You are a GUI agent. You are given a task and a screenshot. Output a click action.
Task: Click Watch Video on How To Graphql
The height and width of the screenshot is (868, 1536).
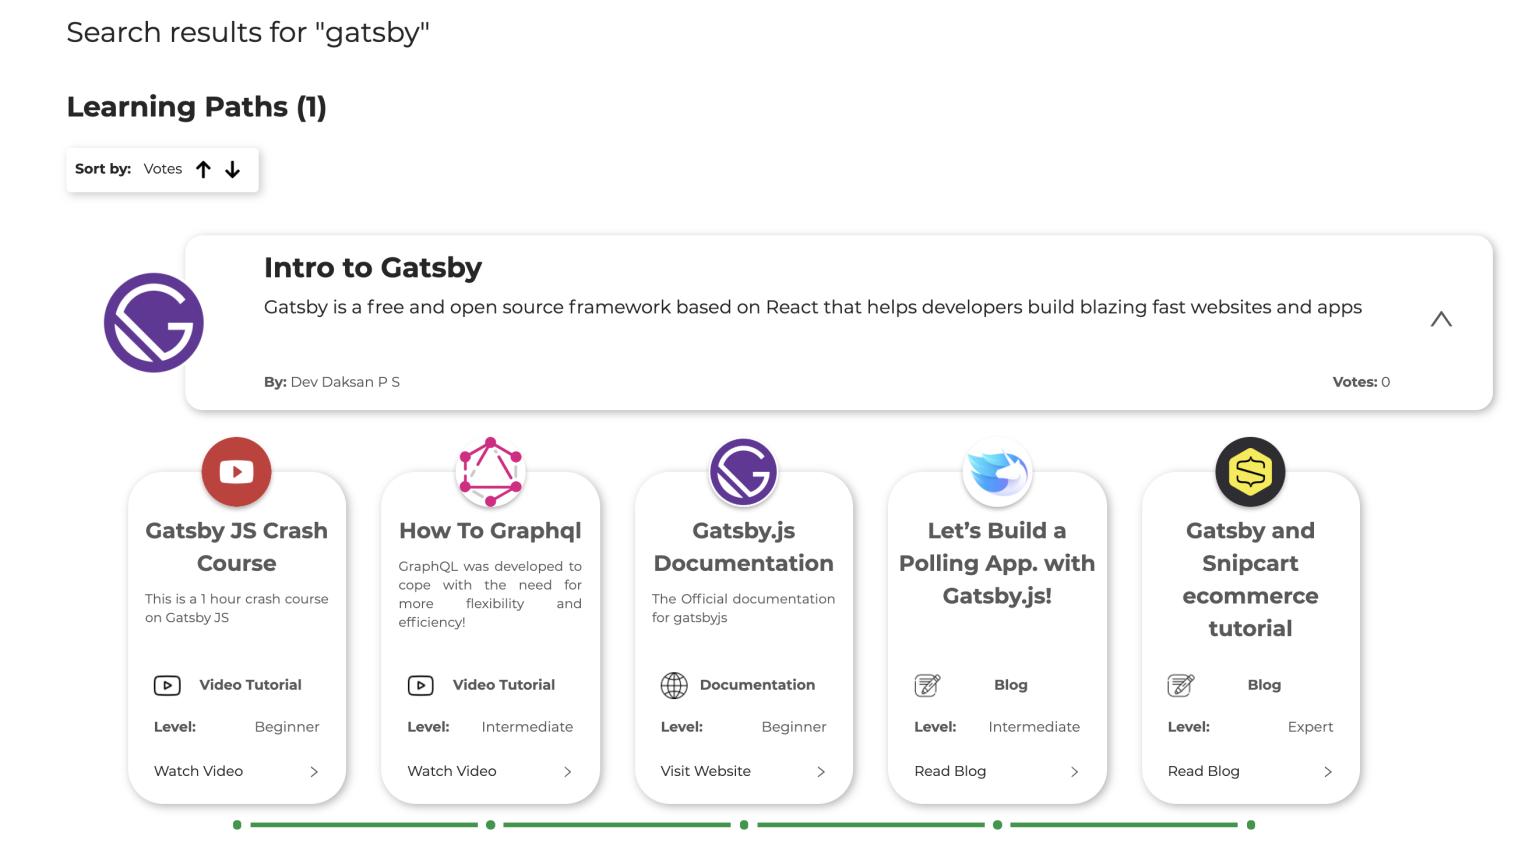pyautogui.click(x=452, y=771)
